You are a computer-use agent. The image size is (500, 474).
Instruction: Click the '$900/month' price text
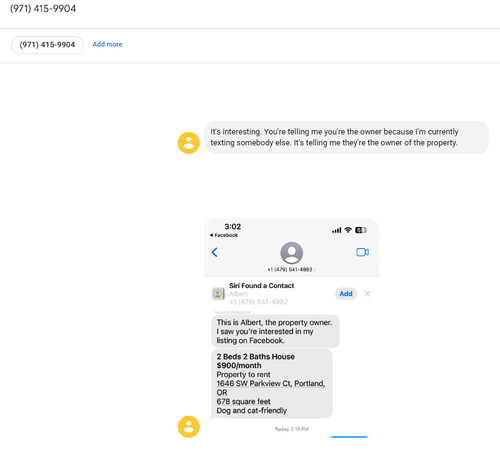coord(239,366)
